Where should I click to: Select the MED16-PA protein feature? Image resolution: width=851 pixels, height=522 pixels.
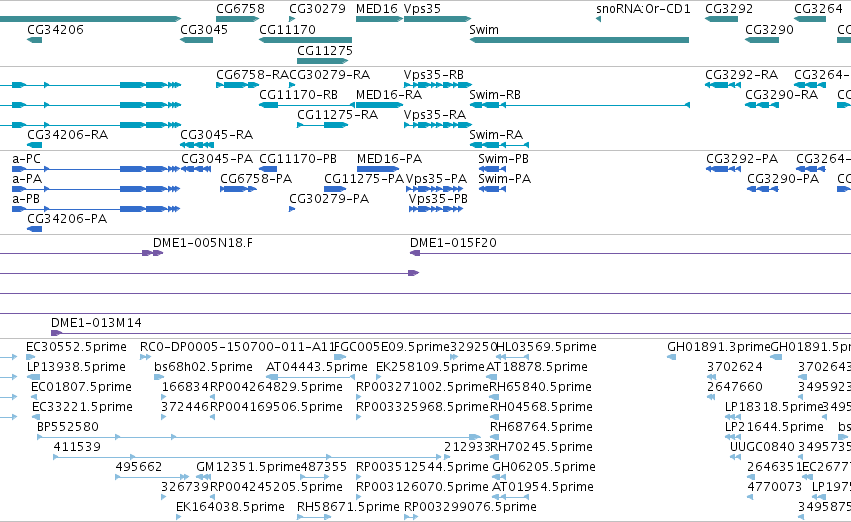pos(378,169)
